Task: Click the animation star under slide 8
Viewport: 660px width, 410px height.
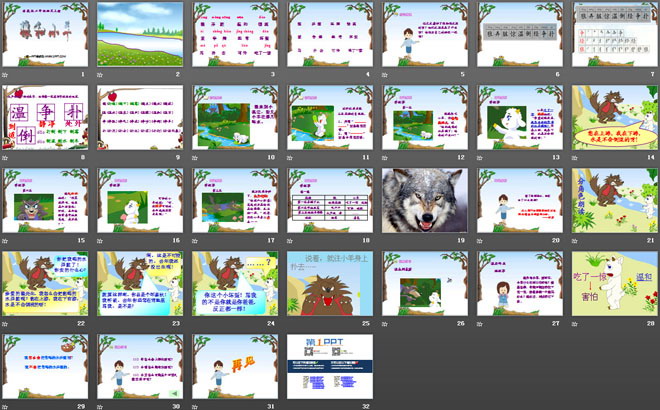Action: (5, 158)
